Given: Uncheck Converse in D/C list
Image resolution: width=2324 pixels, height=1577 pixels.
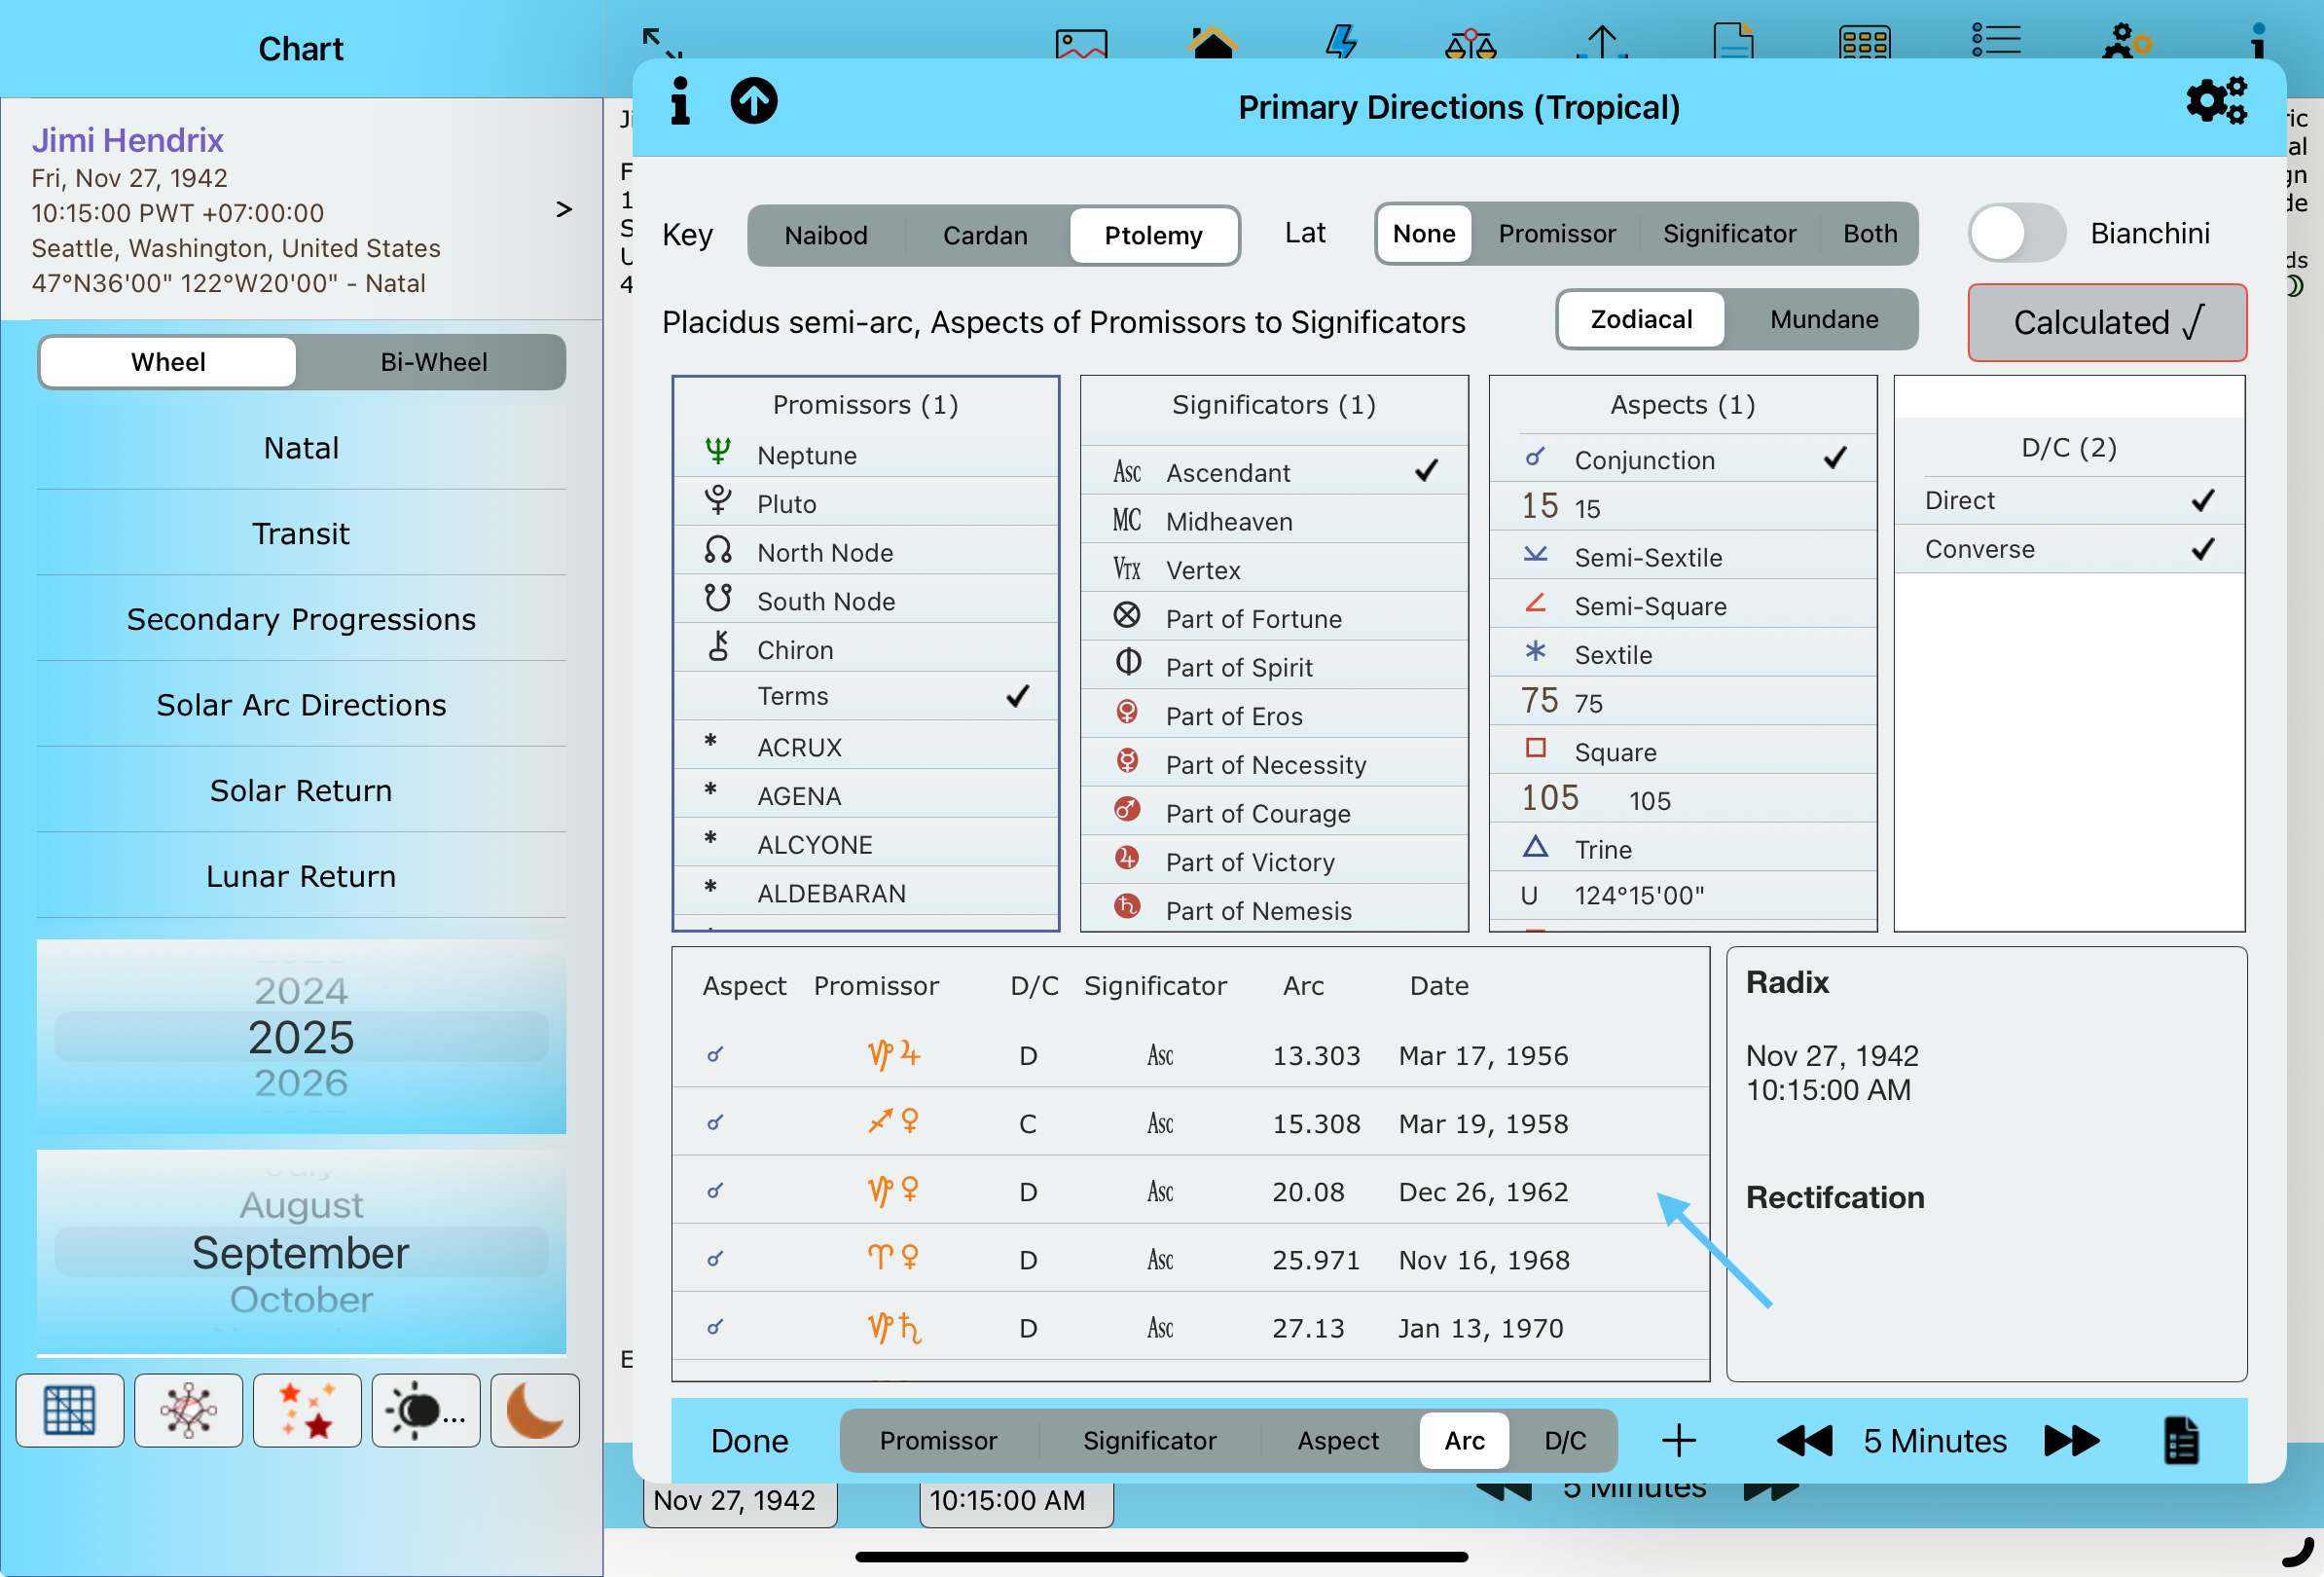Looking at the screenshot, I should point(2068,549).
